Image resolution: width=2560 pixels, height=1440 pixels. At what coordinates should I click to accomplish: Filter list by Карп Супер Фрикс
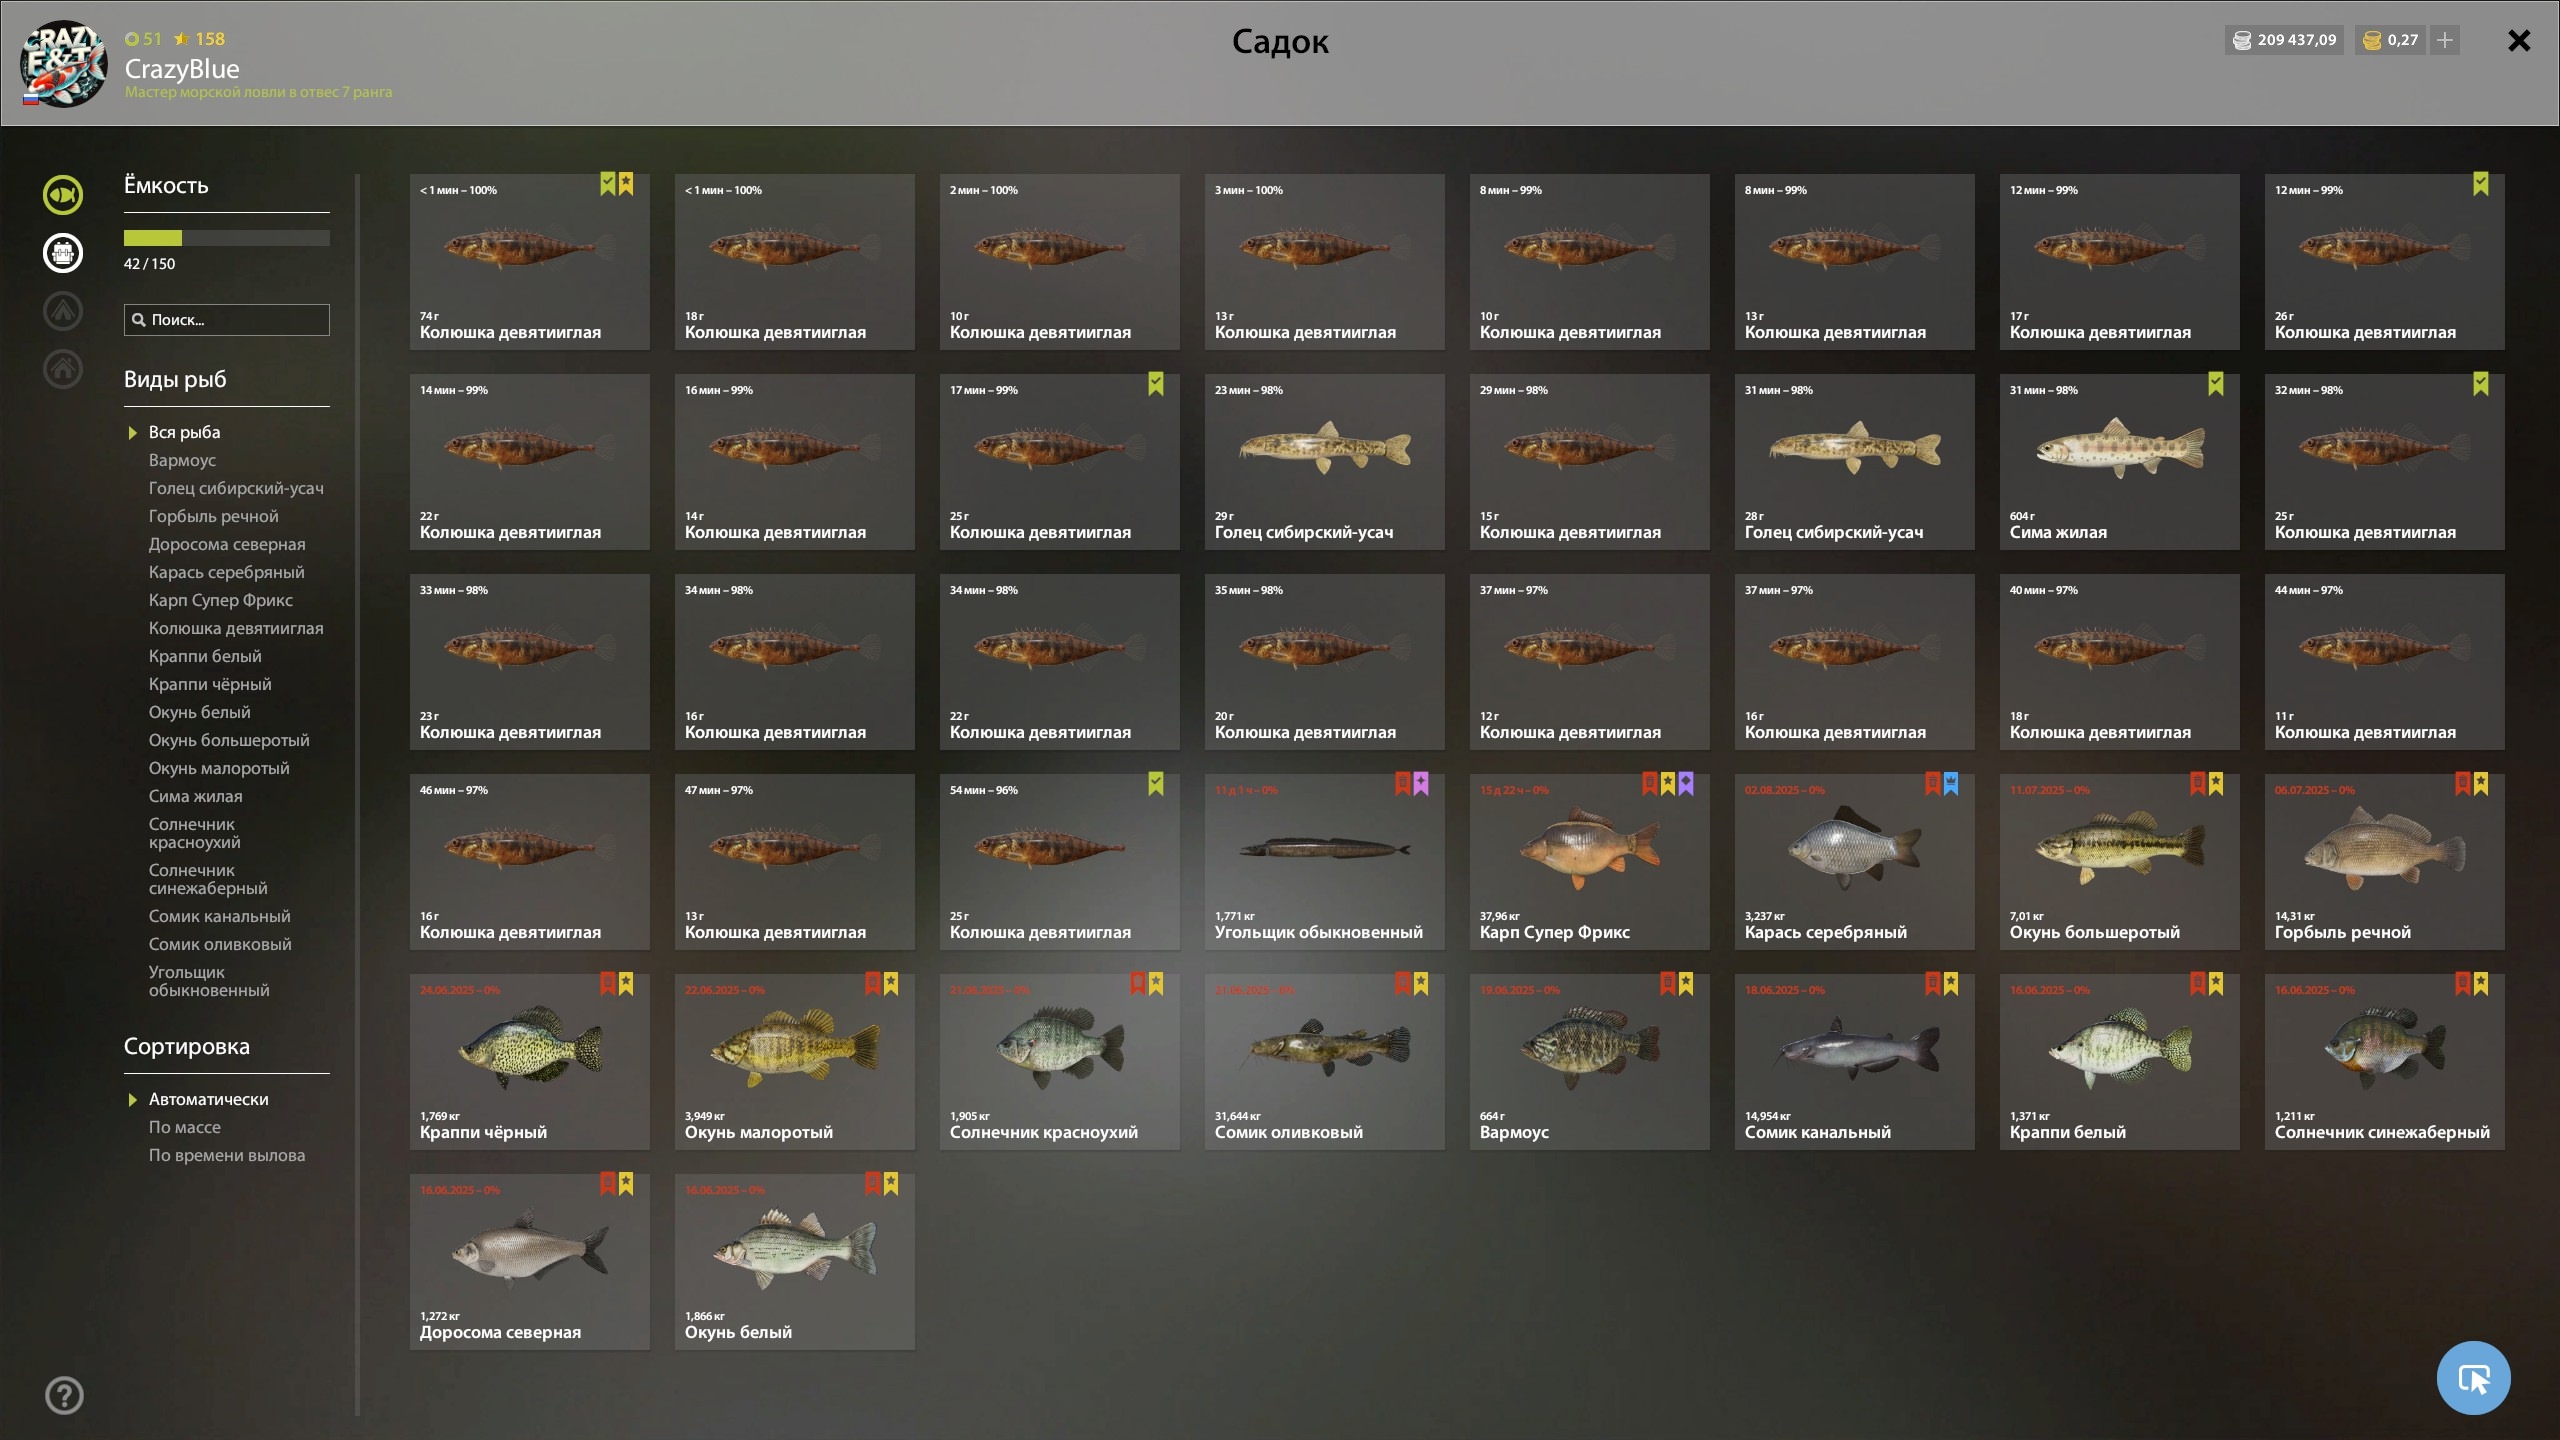tap(221, 600)
